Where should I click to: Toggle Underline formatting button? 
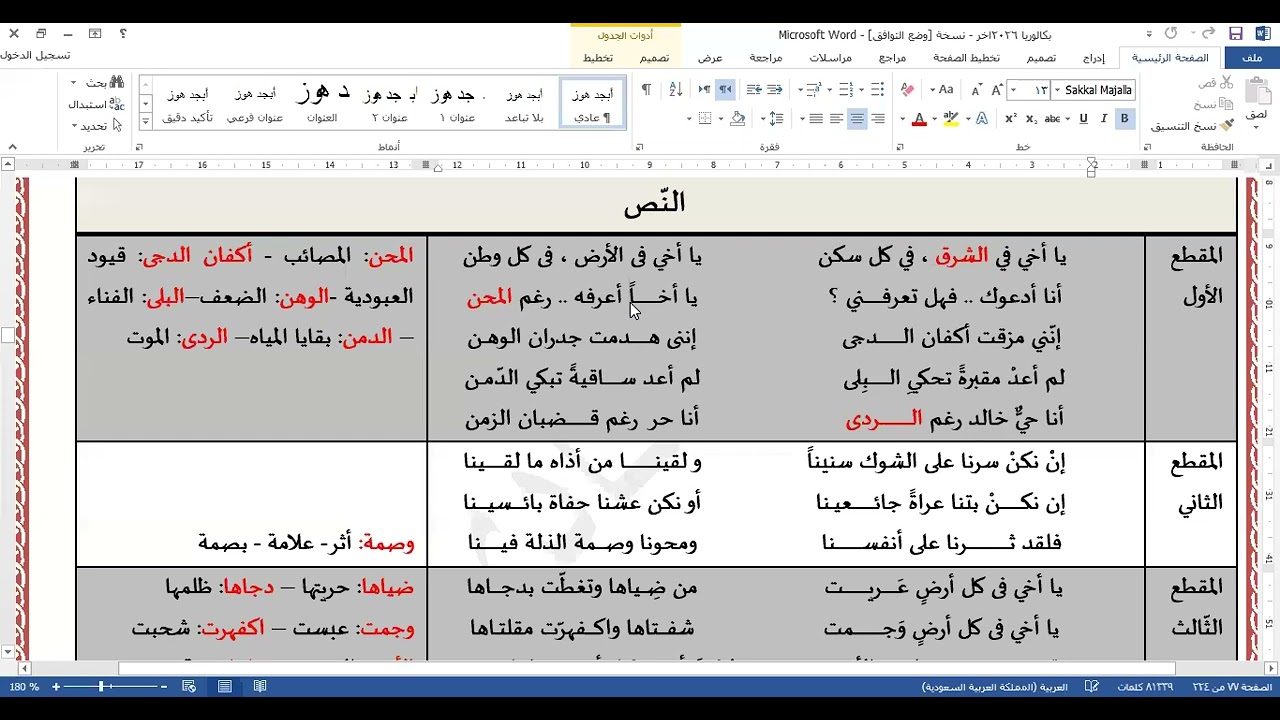(1083, 118)
